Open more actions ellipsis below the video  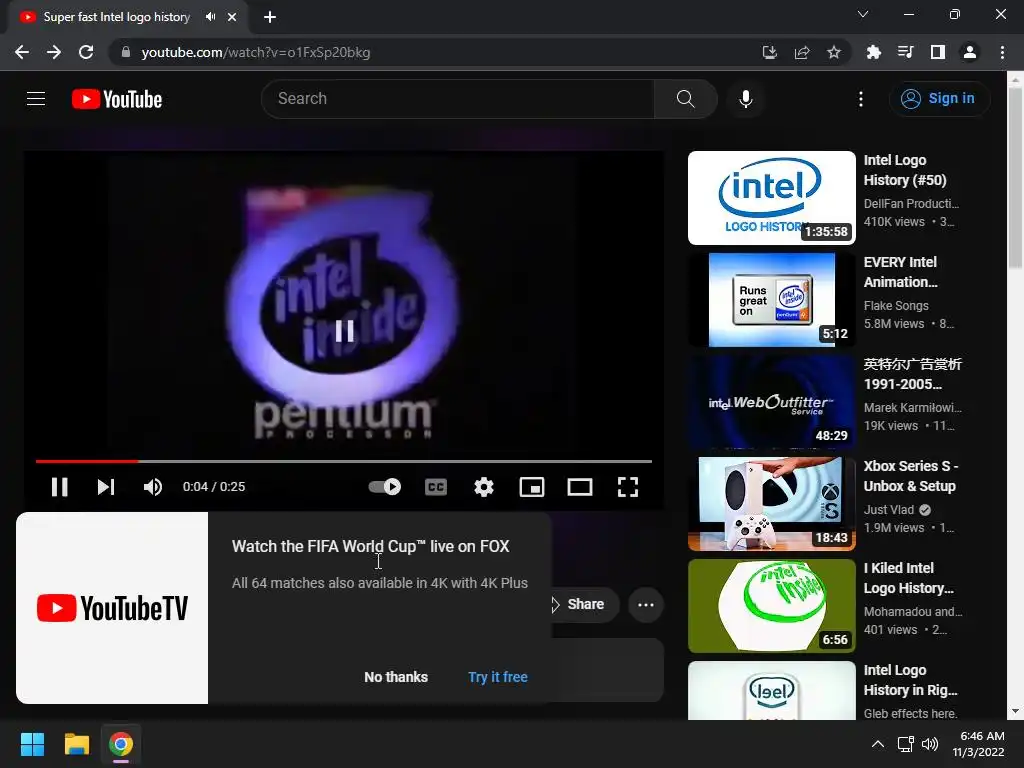point(646,604)
